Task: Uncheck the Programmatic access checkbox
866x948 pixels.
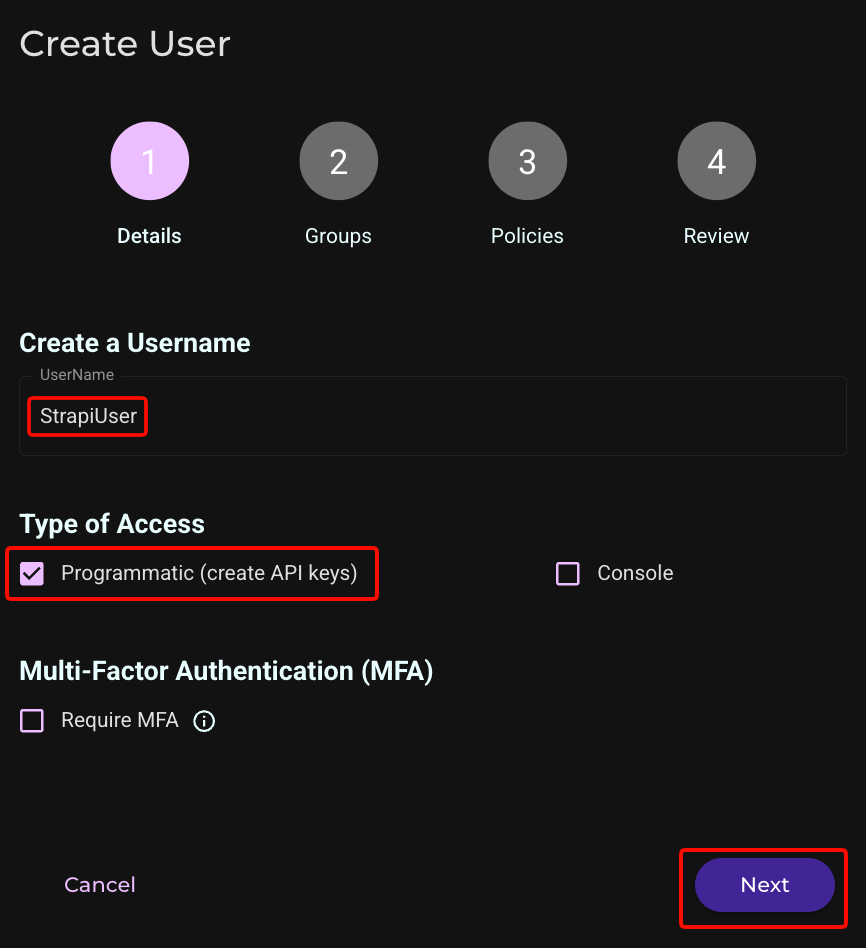Action: click(32, 573)
